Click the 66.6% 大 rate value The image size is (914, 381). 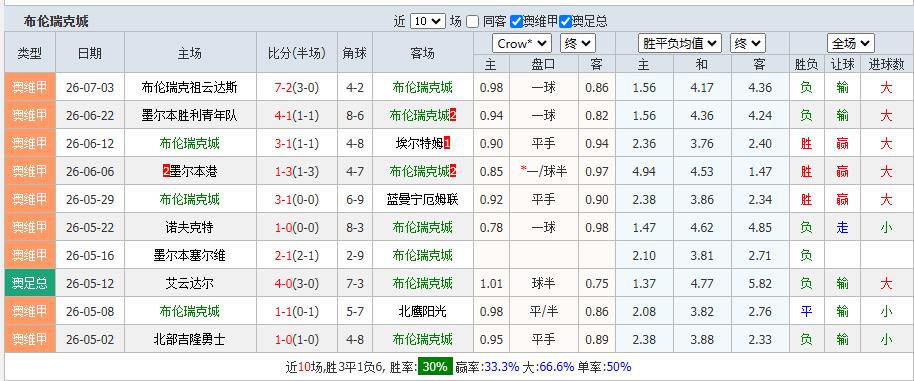pos(557,367)
